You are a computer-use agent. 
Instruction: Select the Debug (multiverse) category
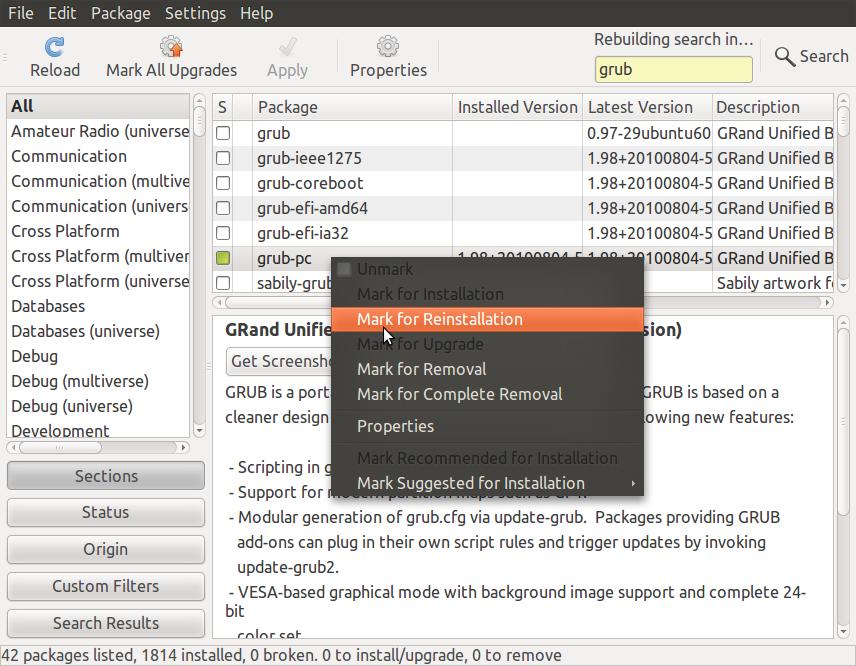click(98, 382)
